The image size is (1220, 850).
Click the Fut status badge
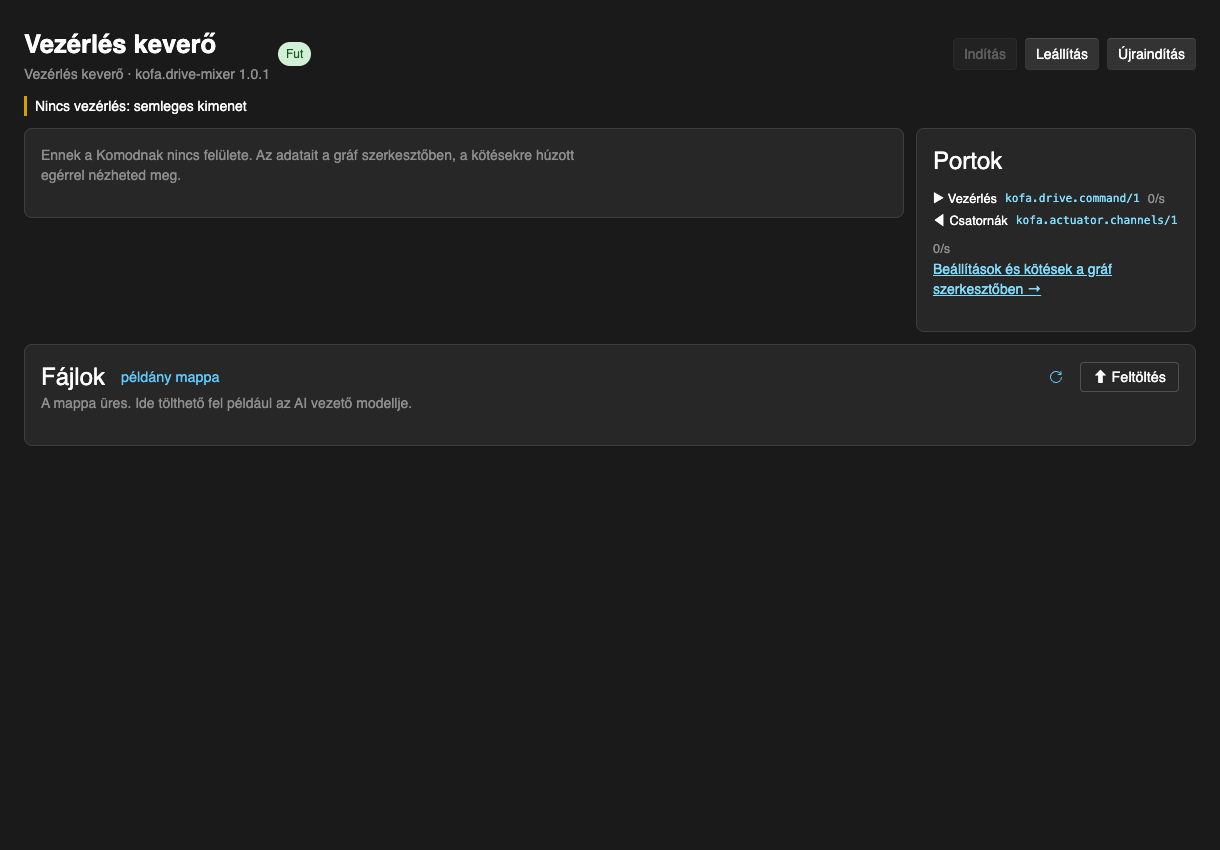click(x=294, y=54)
